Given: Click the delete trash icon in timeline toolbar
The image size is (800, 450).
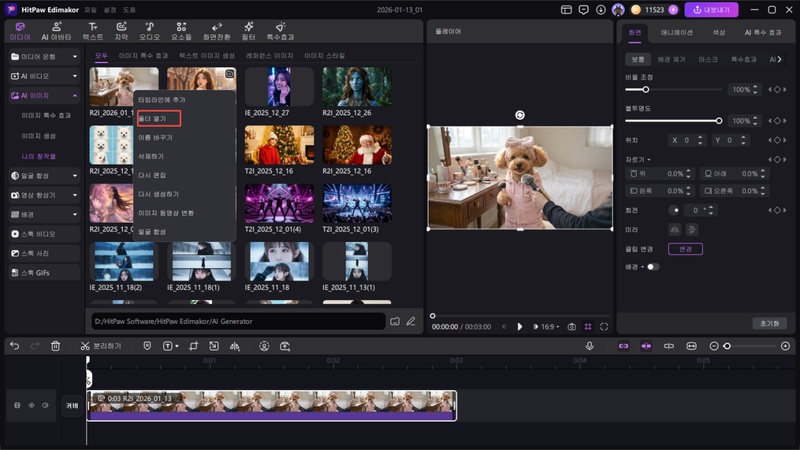Looking at the screenshot, I should coord(56,346).
